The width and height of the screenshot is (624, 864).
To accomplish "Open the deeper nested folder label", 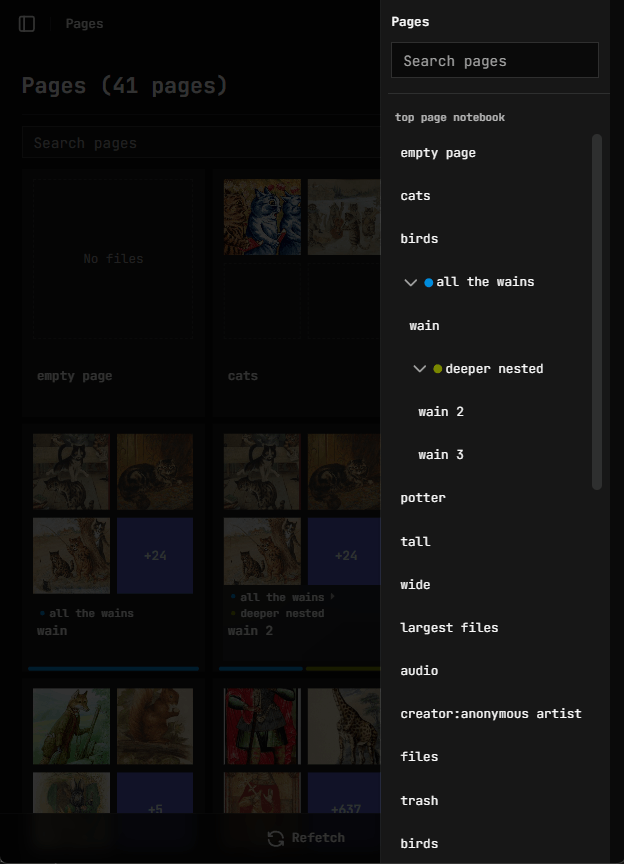I will point(494,369).
